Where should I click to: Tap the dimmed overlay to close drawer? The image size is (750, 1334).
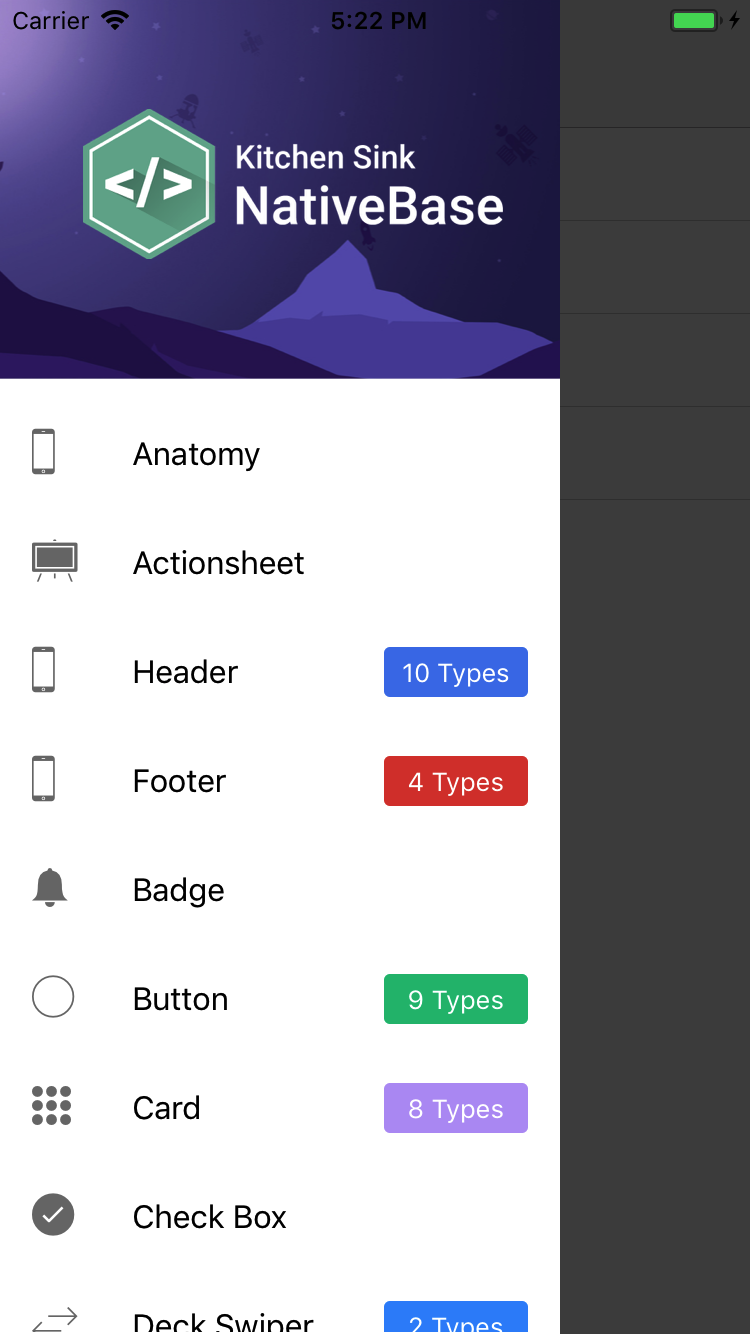(x=655, y=800)
